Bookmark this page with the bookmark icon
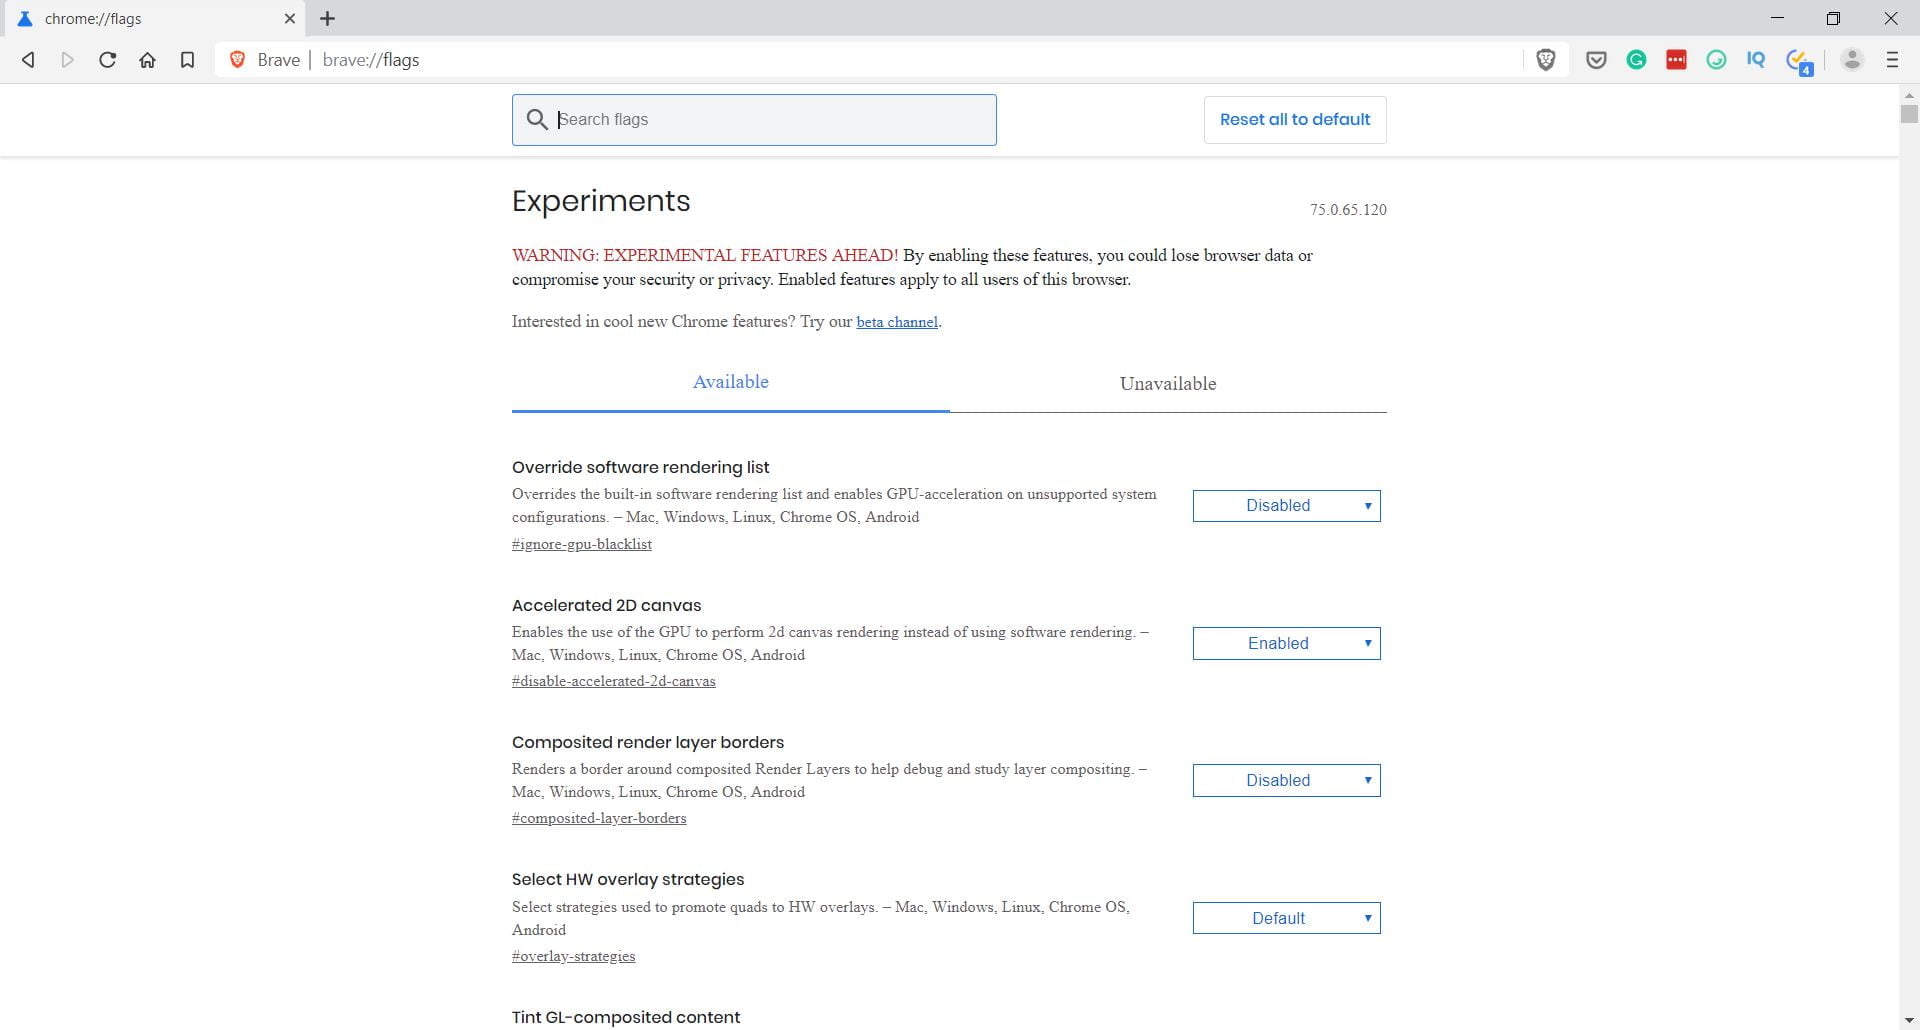This screenshot has height=1030, width=1920. pyautogui.click(x=187, y=60)
